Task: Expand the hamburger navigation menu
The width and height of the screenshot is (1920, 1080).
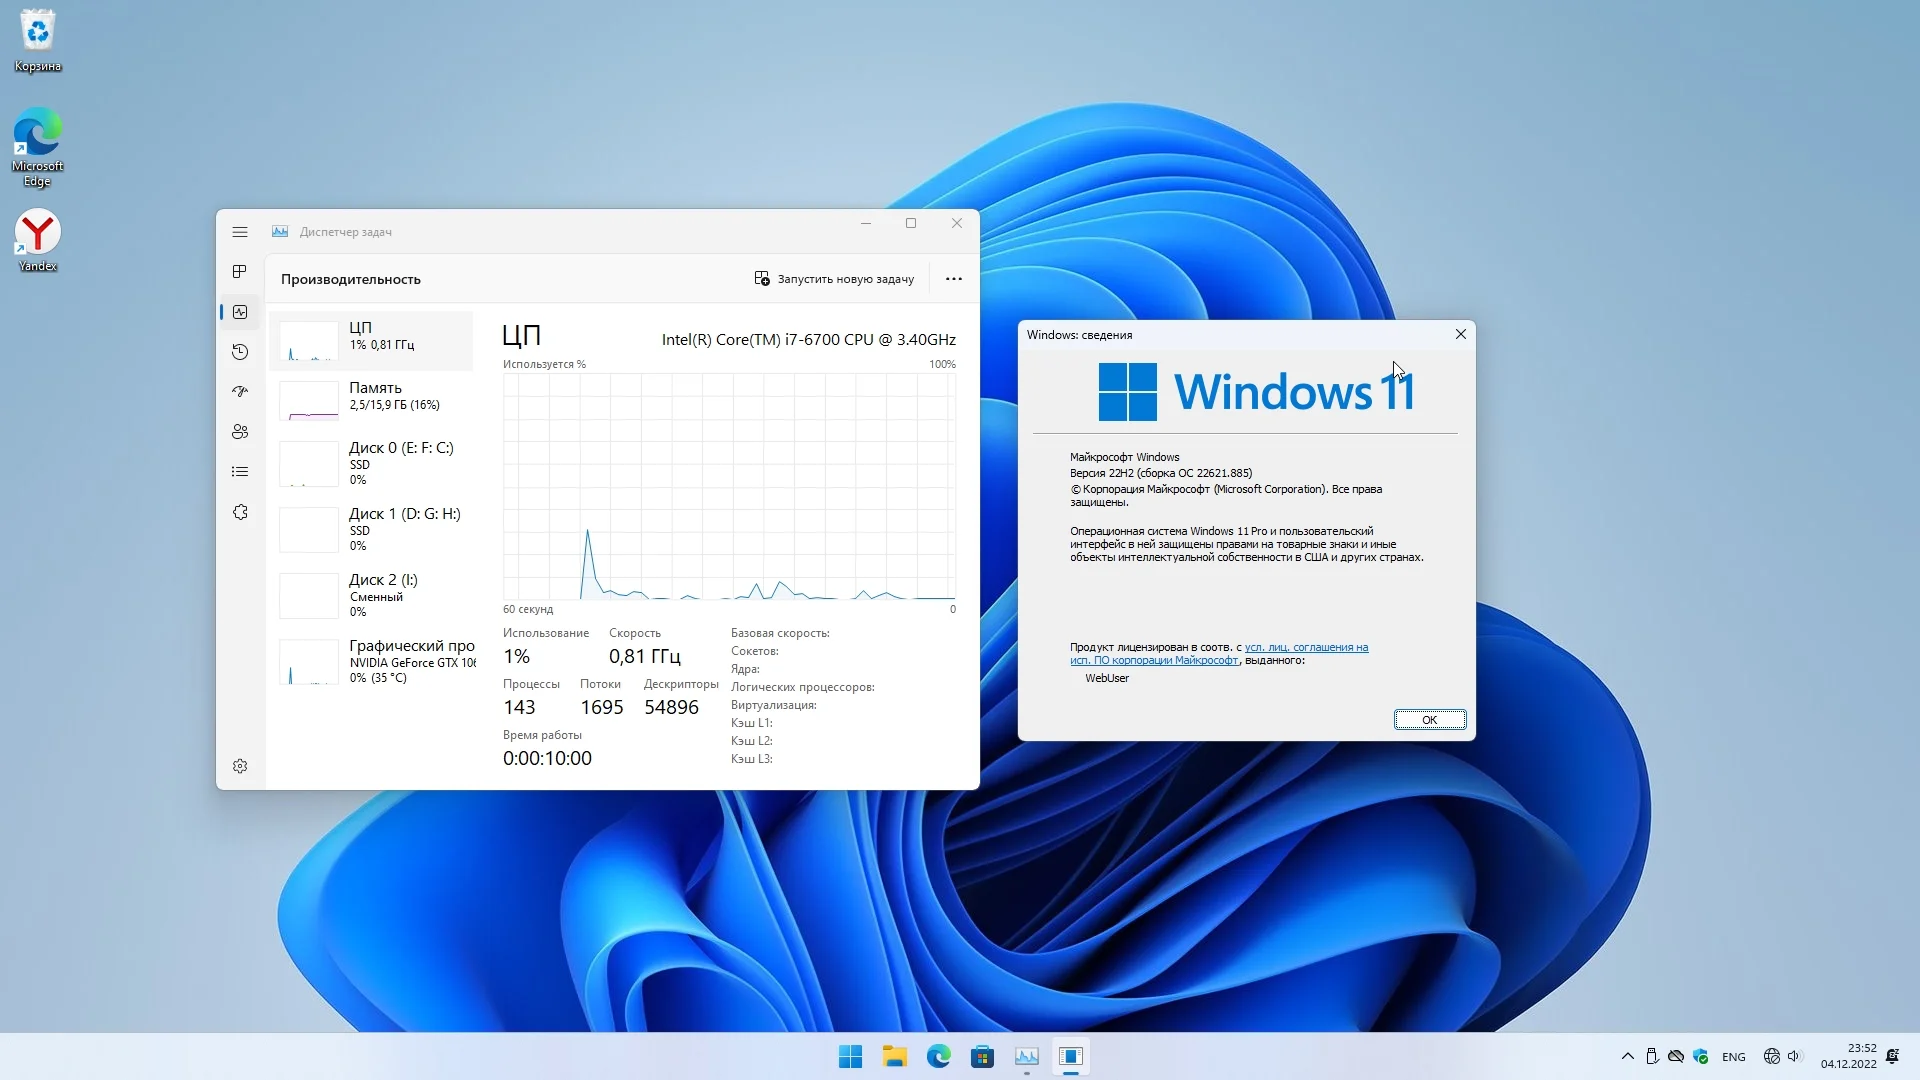Action: (239, 232)
